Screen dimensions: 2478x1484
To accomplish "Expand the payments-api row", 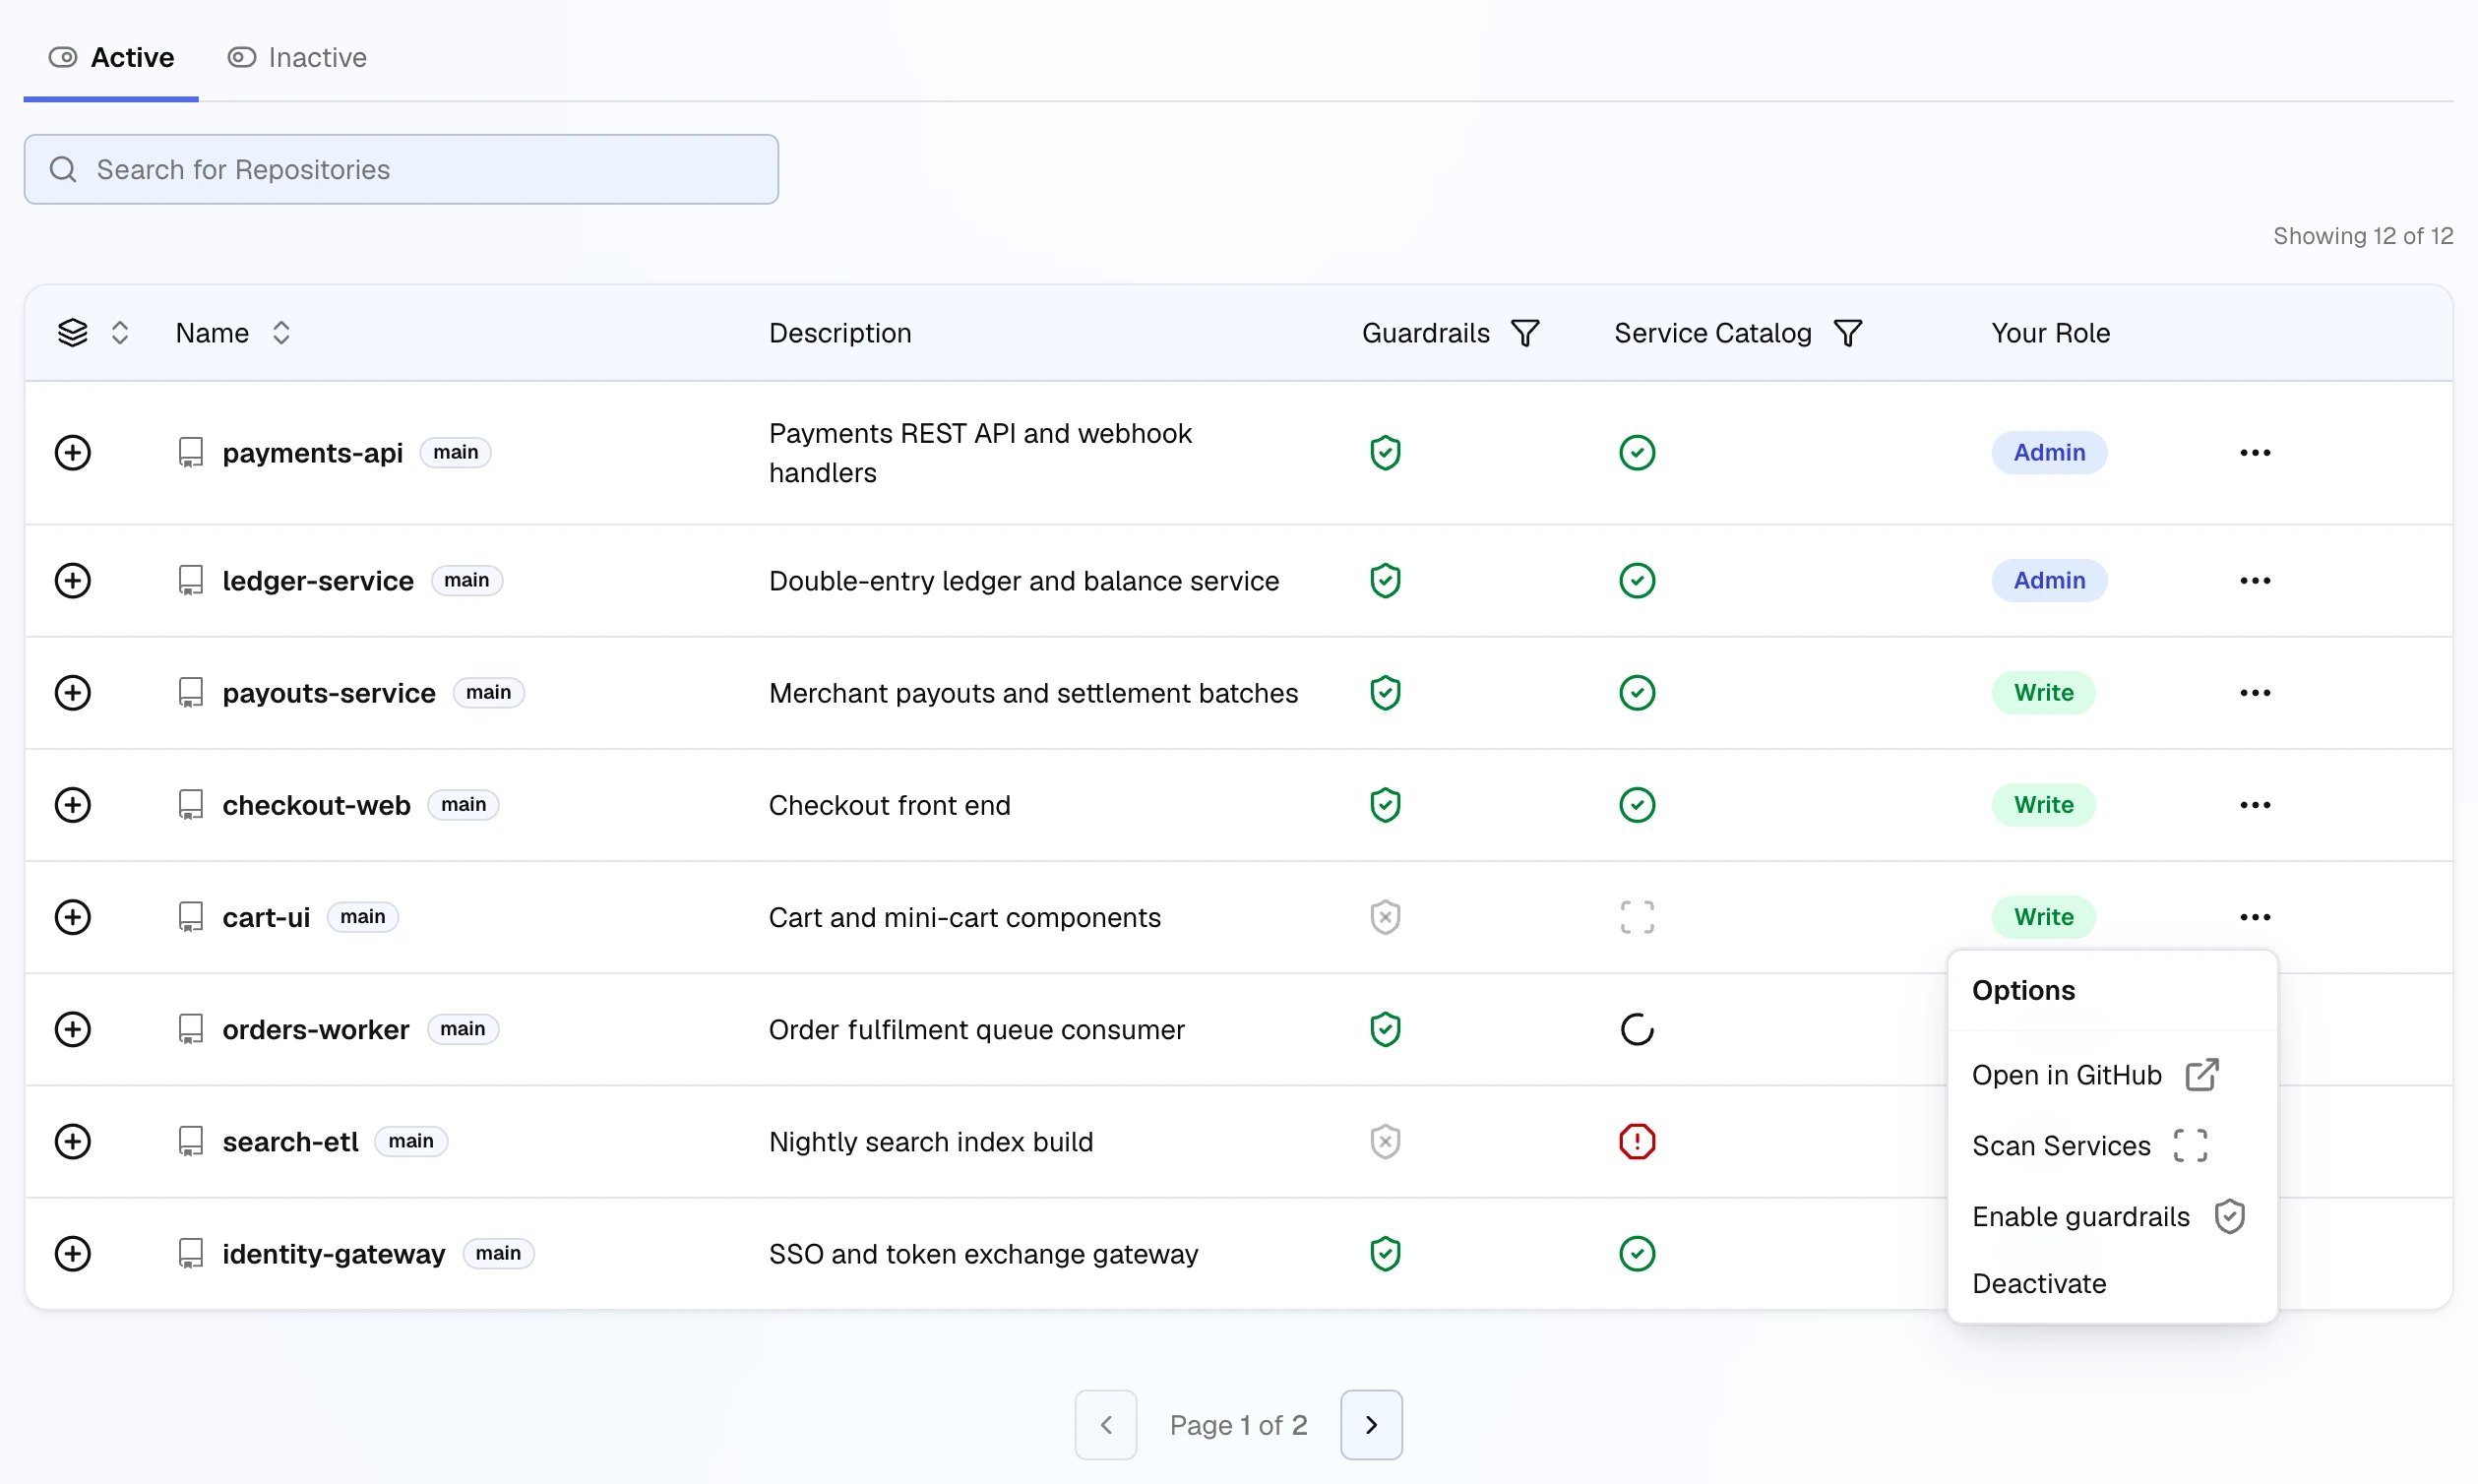I will 72,452.
